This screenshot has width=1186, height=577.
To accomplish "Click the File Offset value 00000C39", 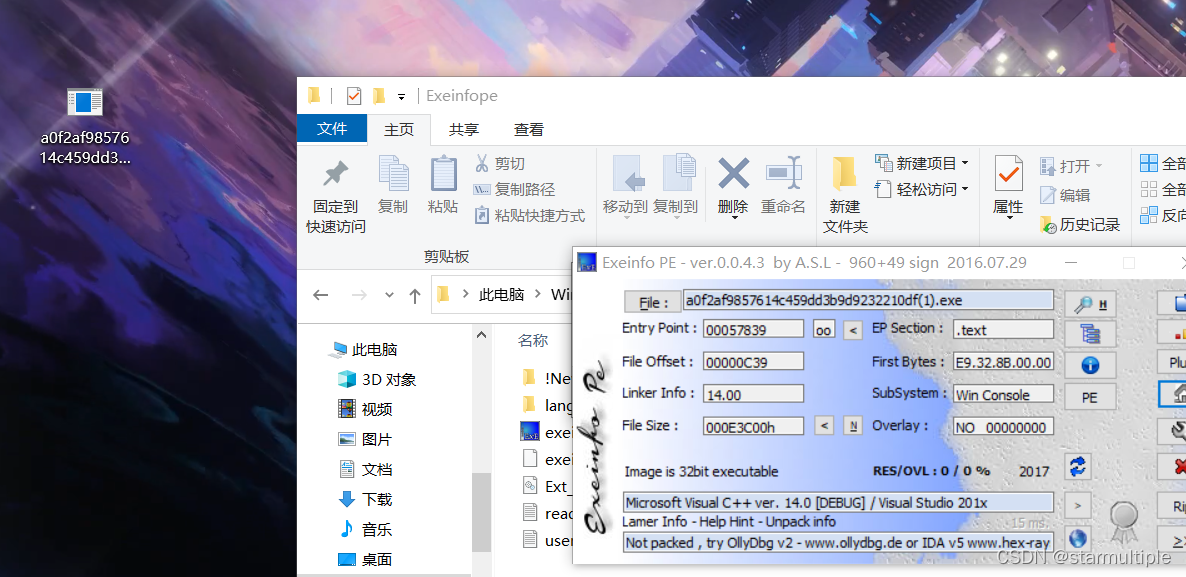I will coord(753,362).
